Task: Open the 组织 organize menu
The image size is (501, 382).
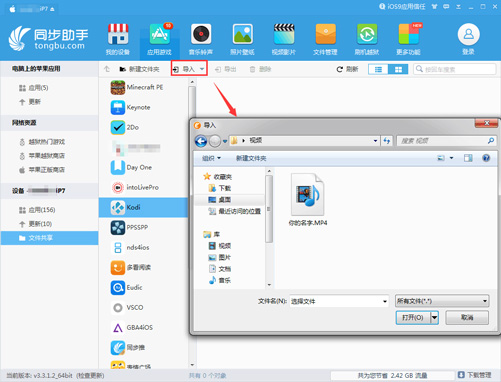Action: 211,158
